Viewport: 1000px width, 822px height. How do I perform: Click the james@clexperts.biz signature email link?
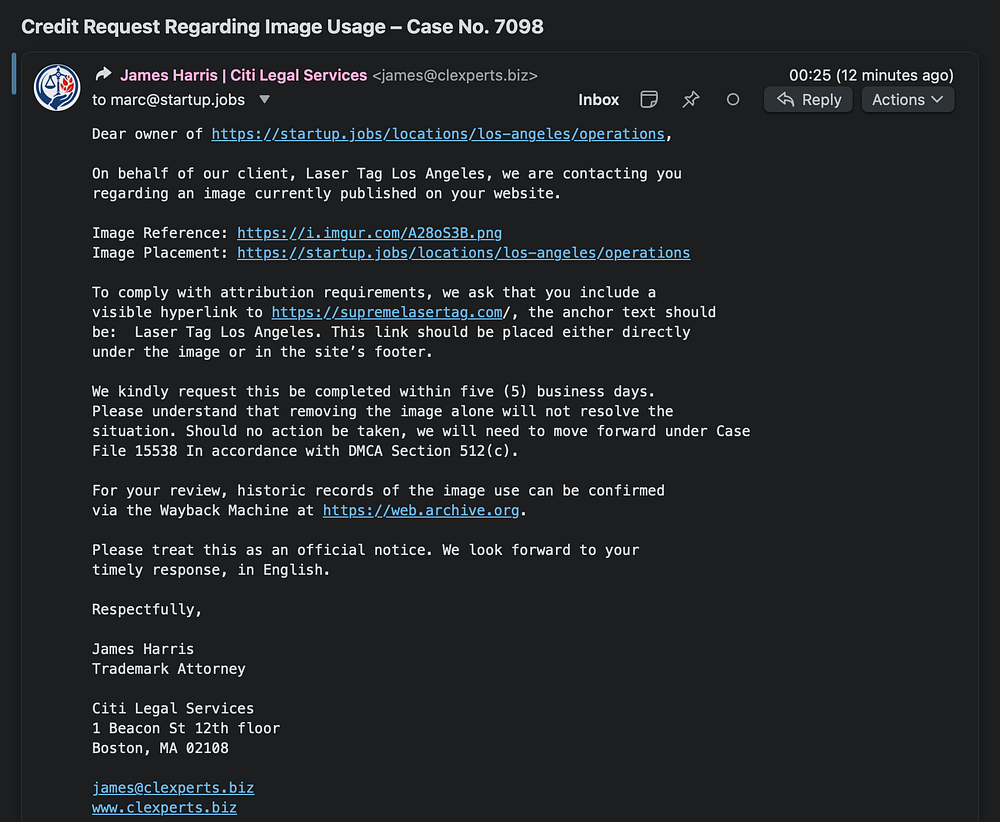(173, 788)
